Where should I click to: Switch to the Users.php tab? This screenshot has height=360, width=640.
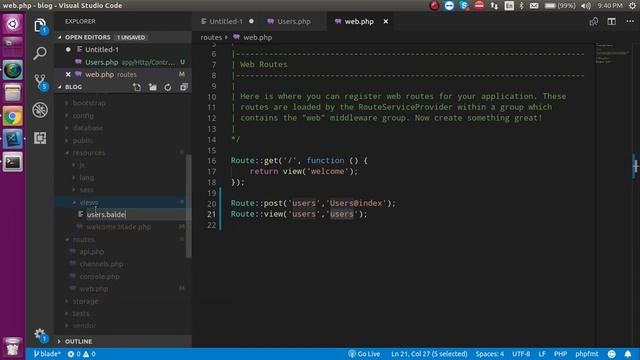point(294,21)
